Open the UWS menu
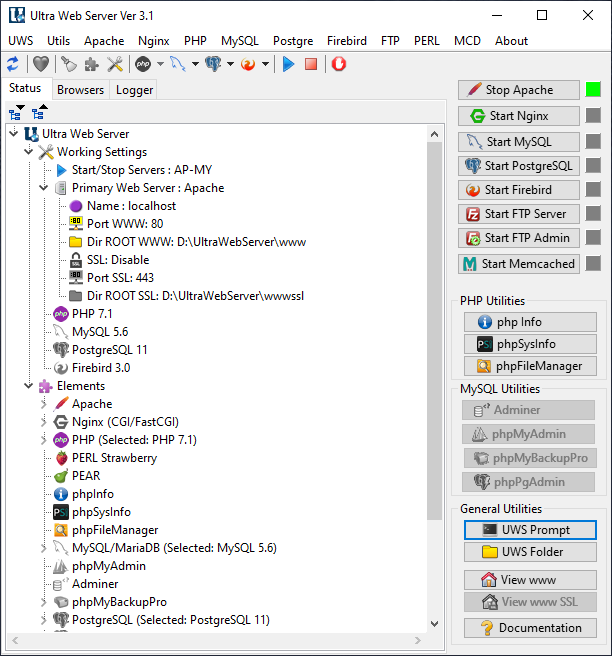Viewport: 612px width, 656px height. (20, 41)
